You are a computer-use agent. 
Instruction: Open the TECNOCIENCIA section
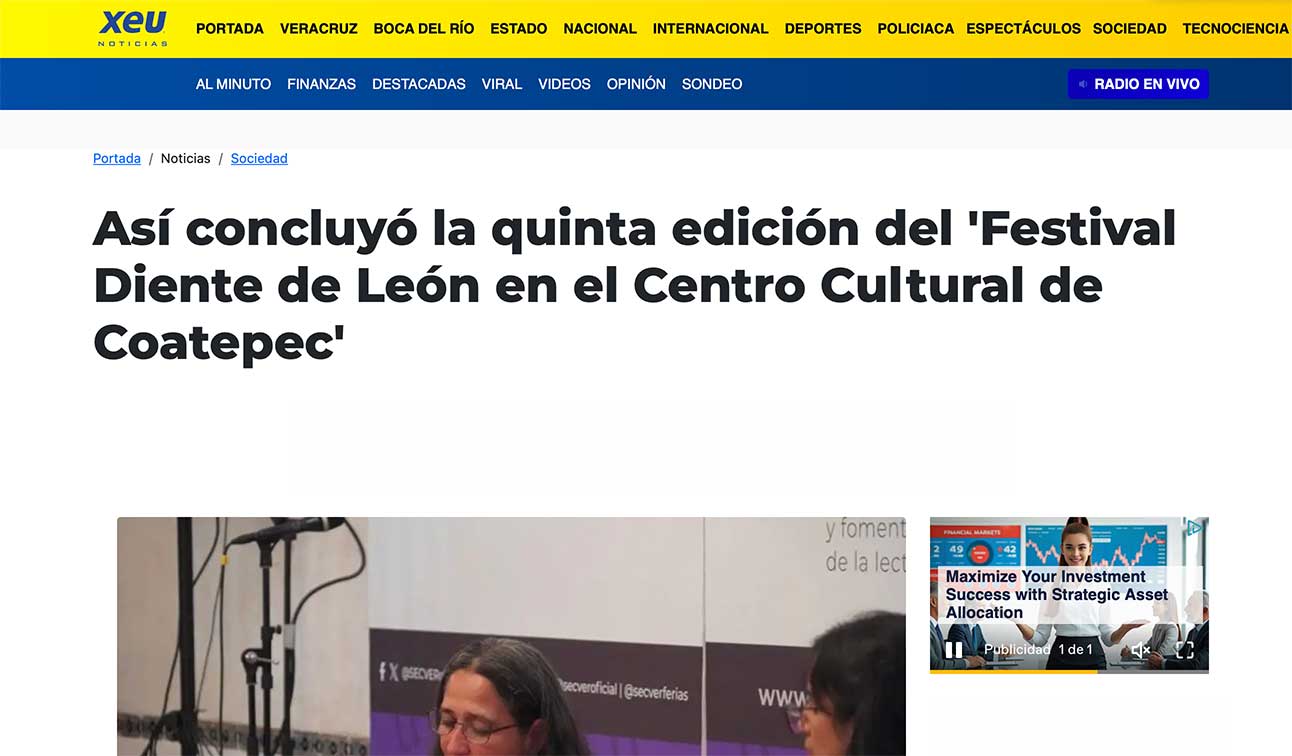pos(1235,29)
